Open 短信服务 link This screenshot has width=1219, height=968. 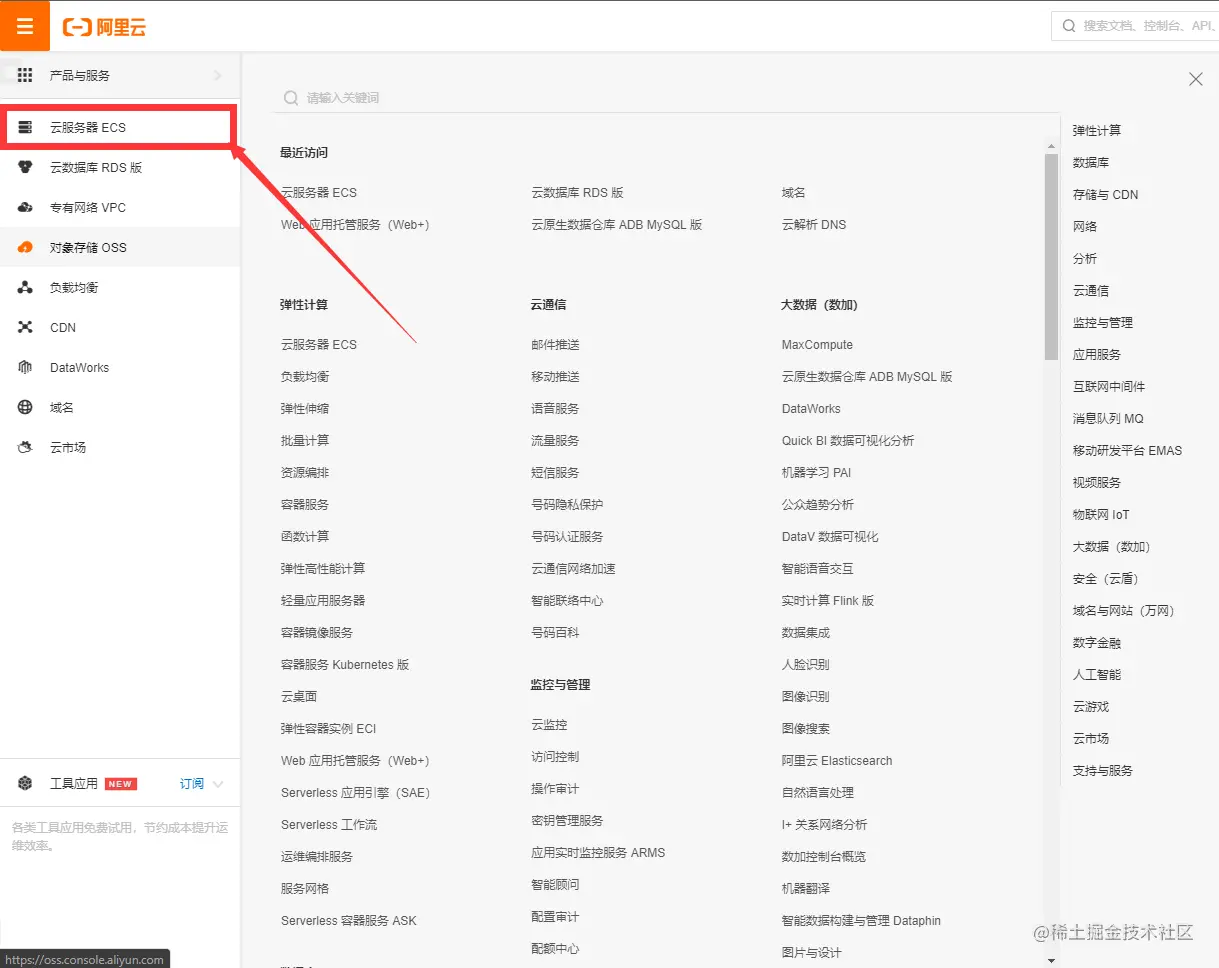[x=555, y=473]
